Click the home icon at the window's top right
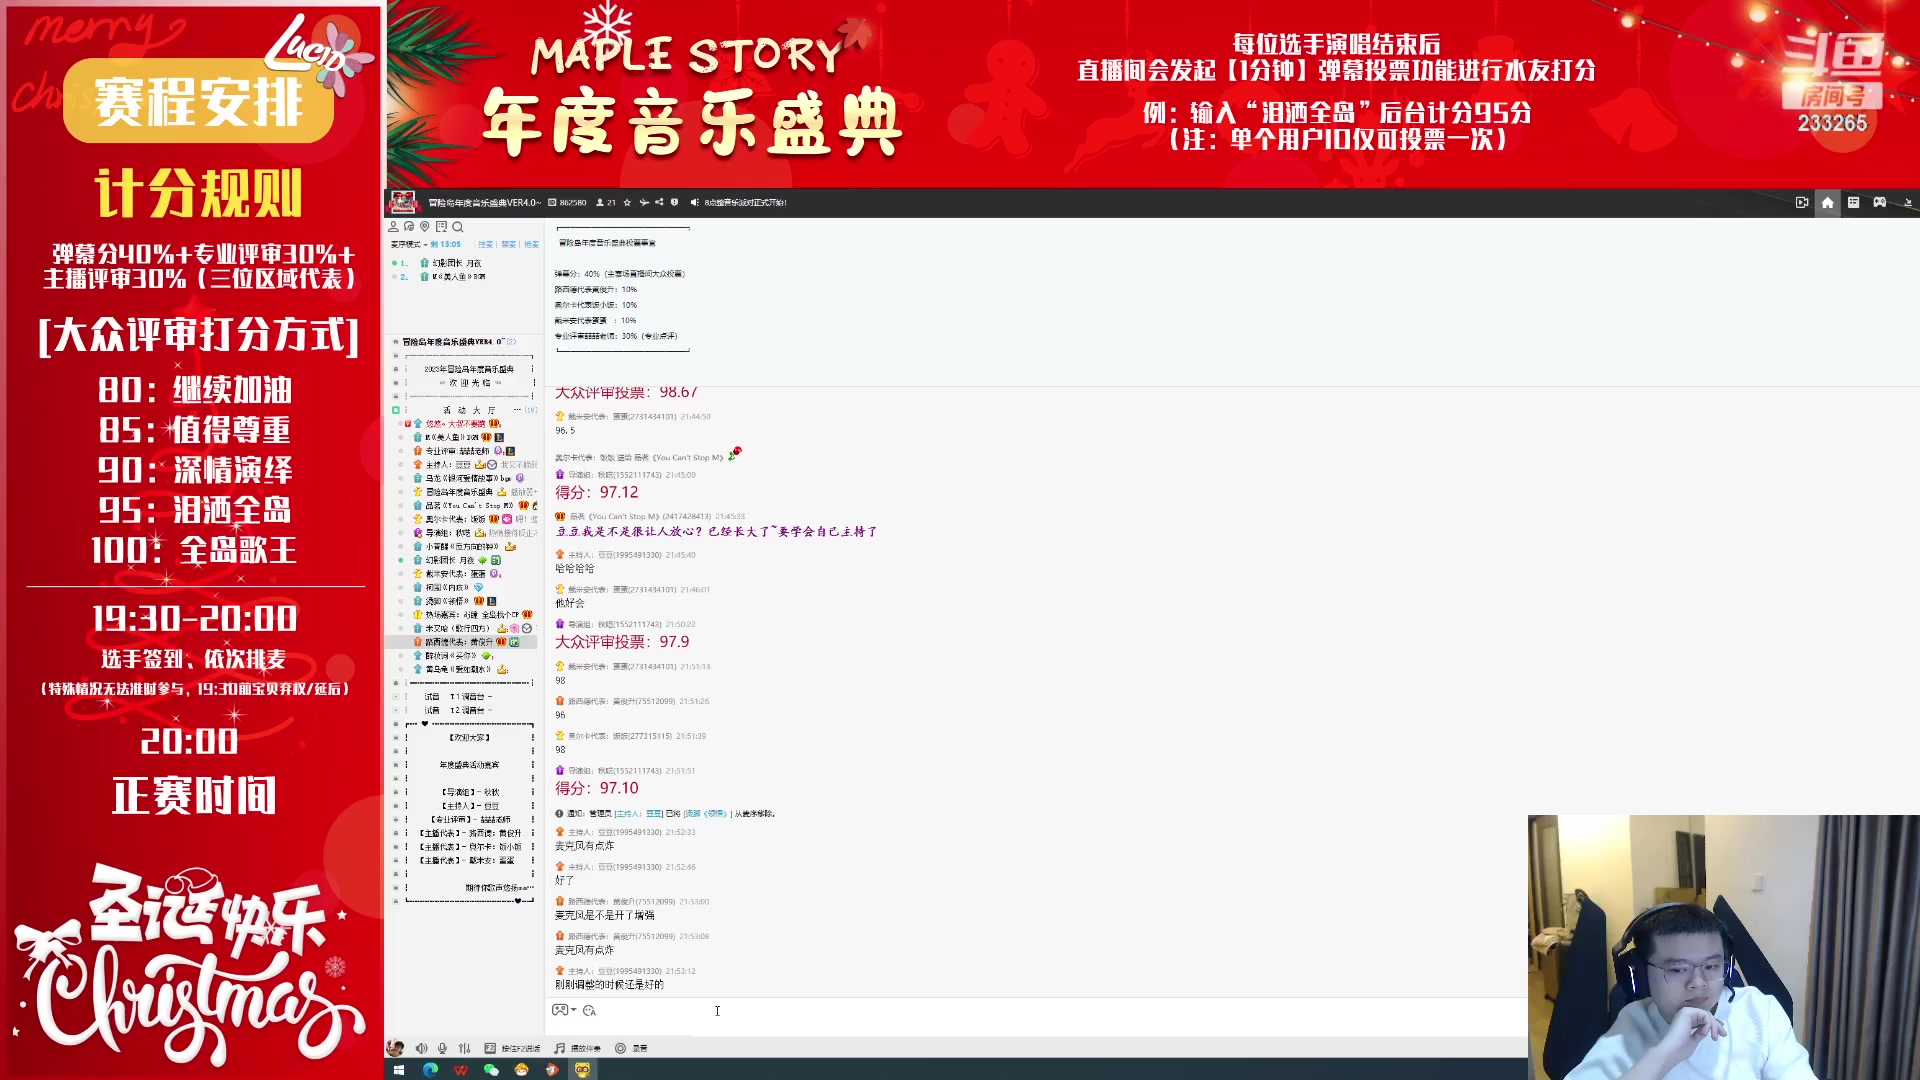This screenshot has width=1920, height=1080. pyautogui.click(x=1827, y=202)
